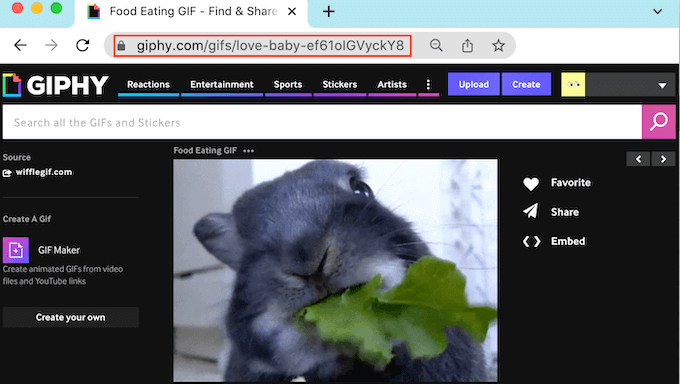The image size is (680, 384).
Task: Click the user avatar with eyes
Action: point(573,84)
